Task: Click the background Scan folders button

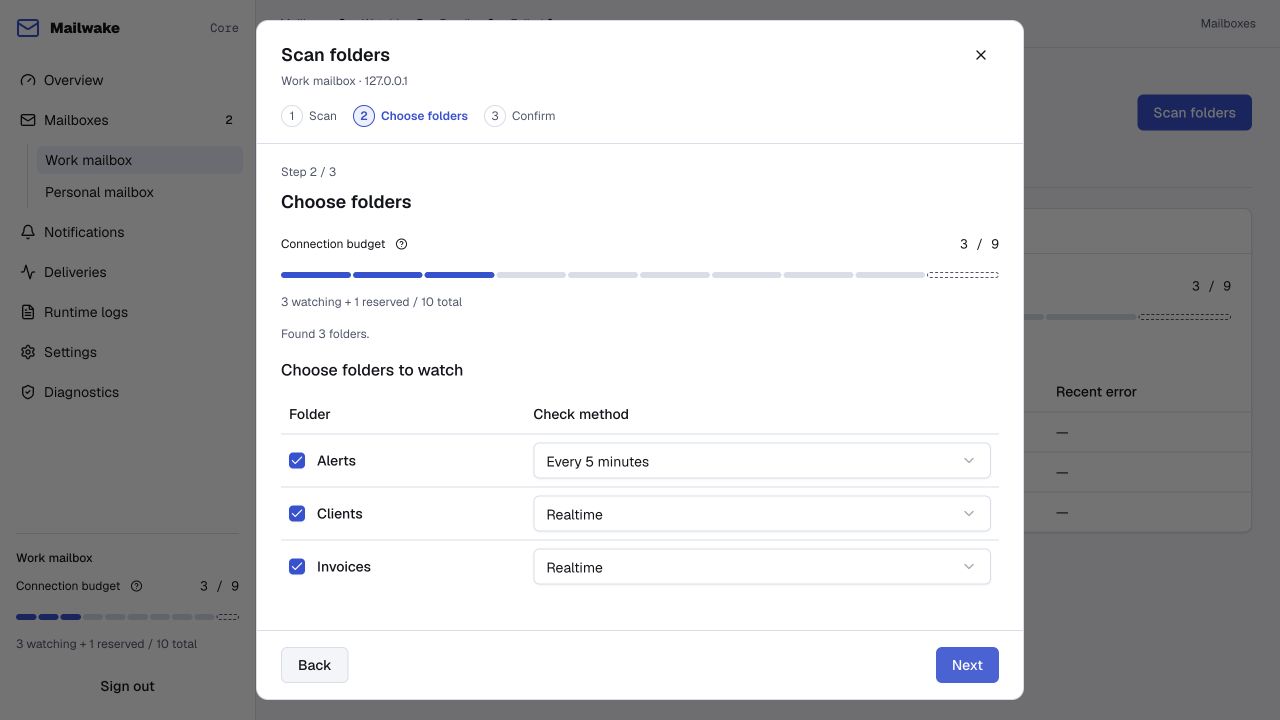Action: [1194, 113]
